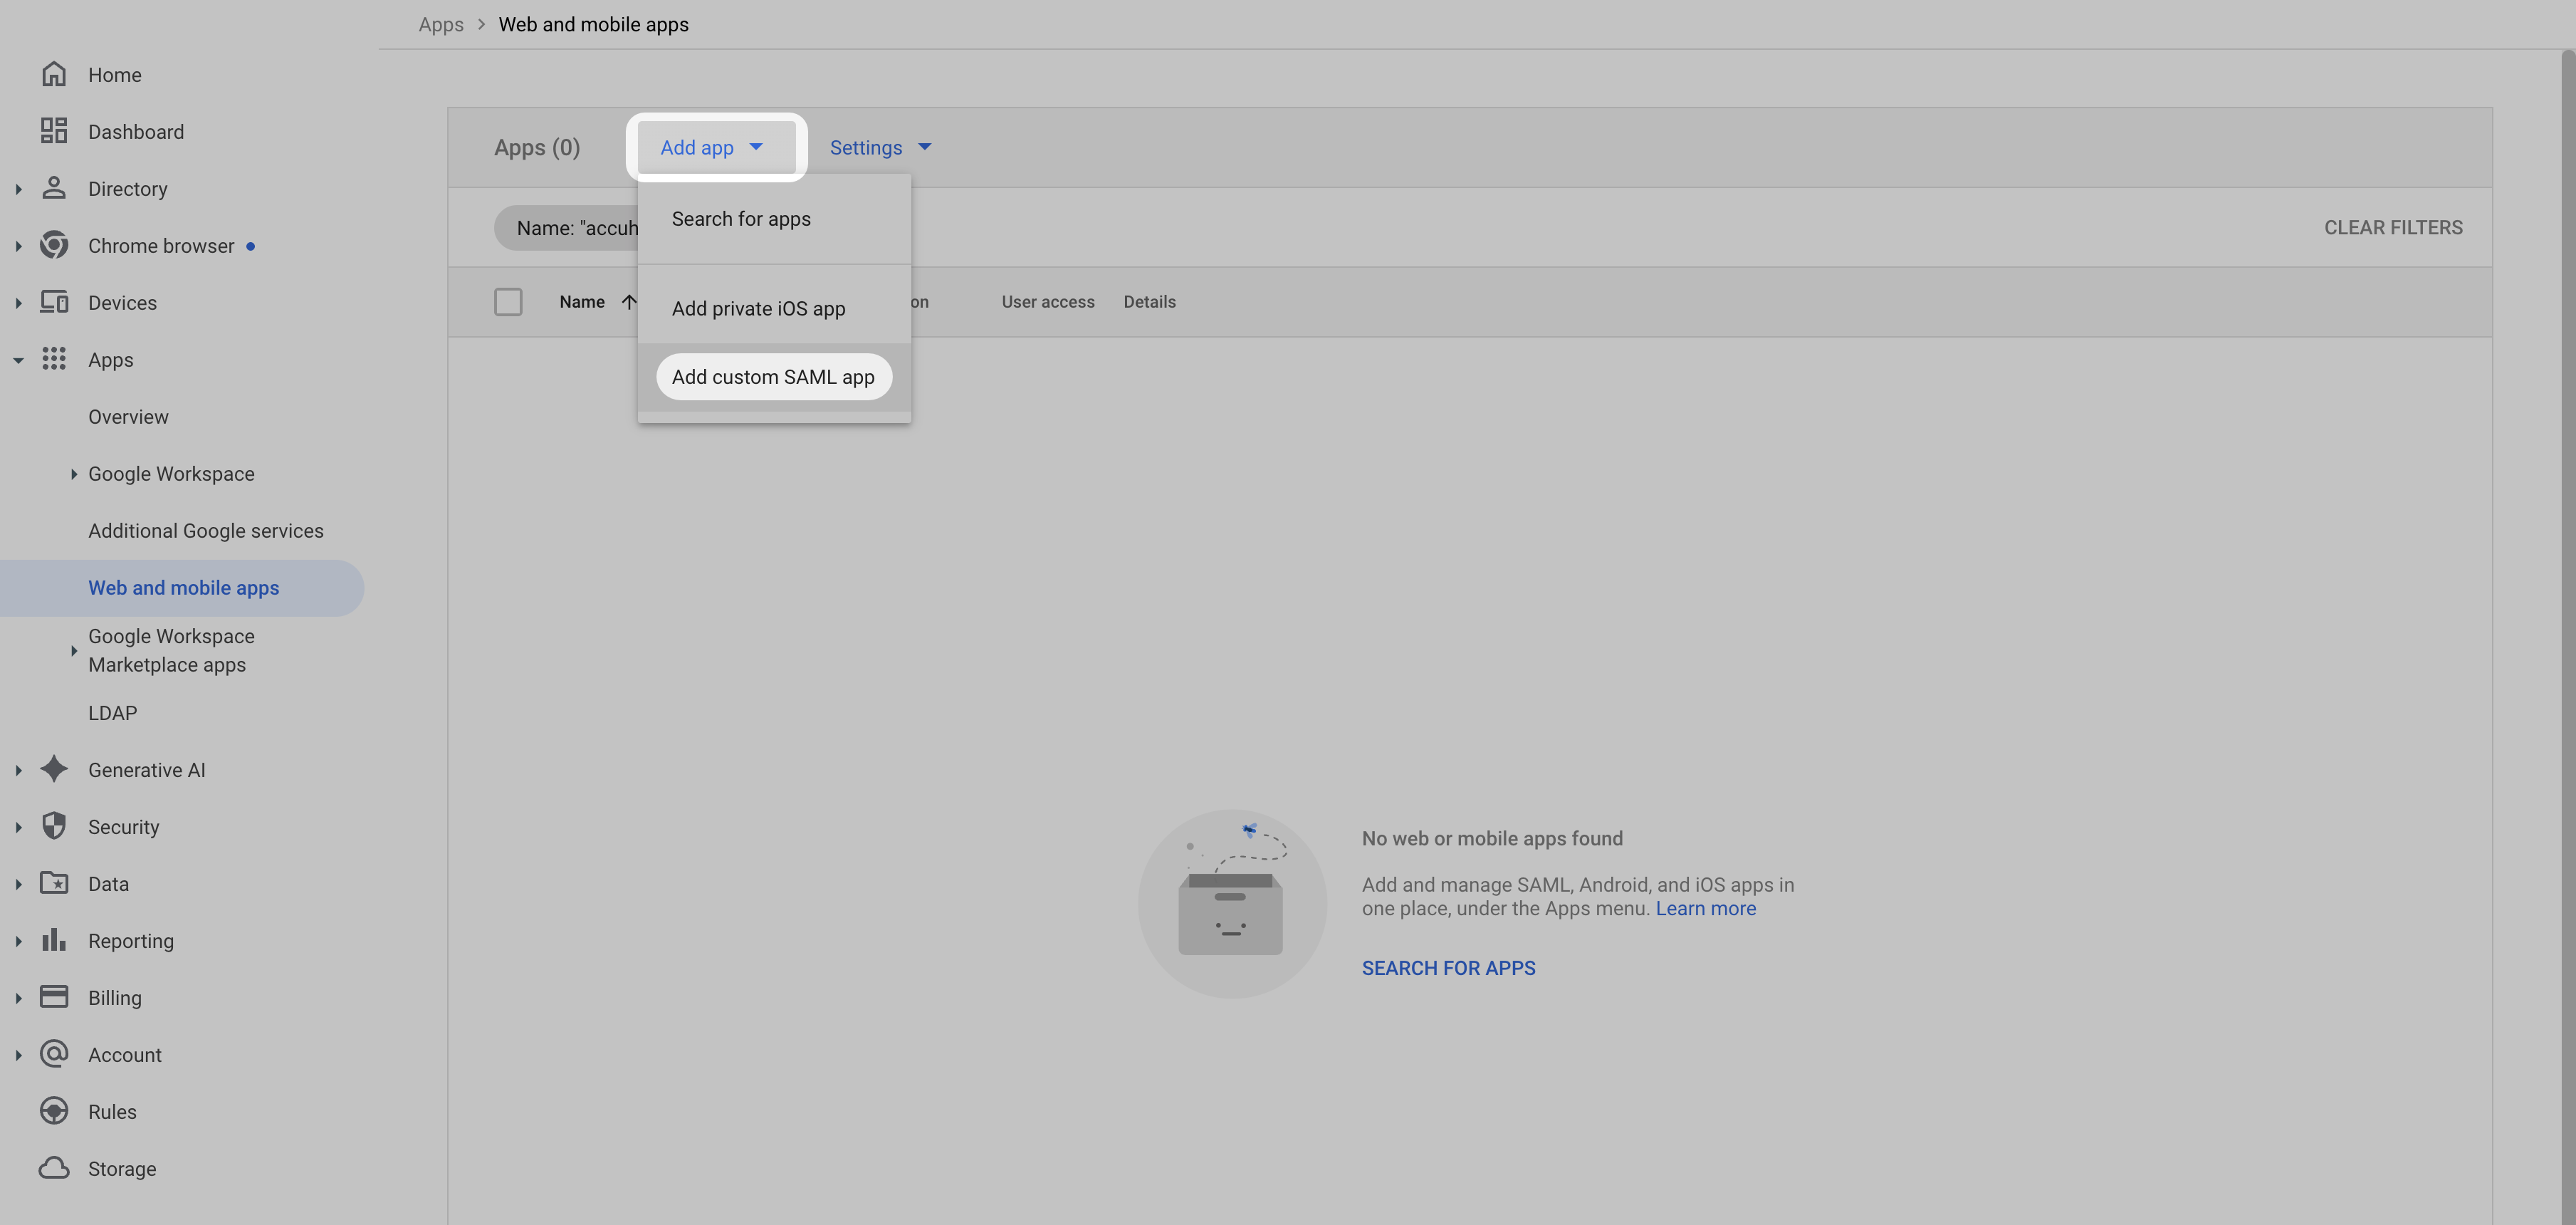Open the Add app dropdown
The image size is (2576, 1225).
pos(715,147)
